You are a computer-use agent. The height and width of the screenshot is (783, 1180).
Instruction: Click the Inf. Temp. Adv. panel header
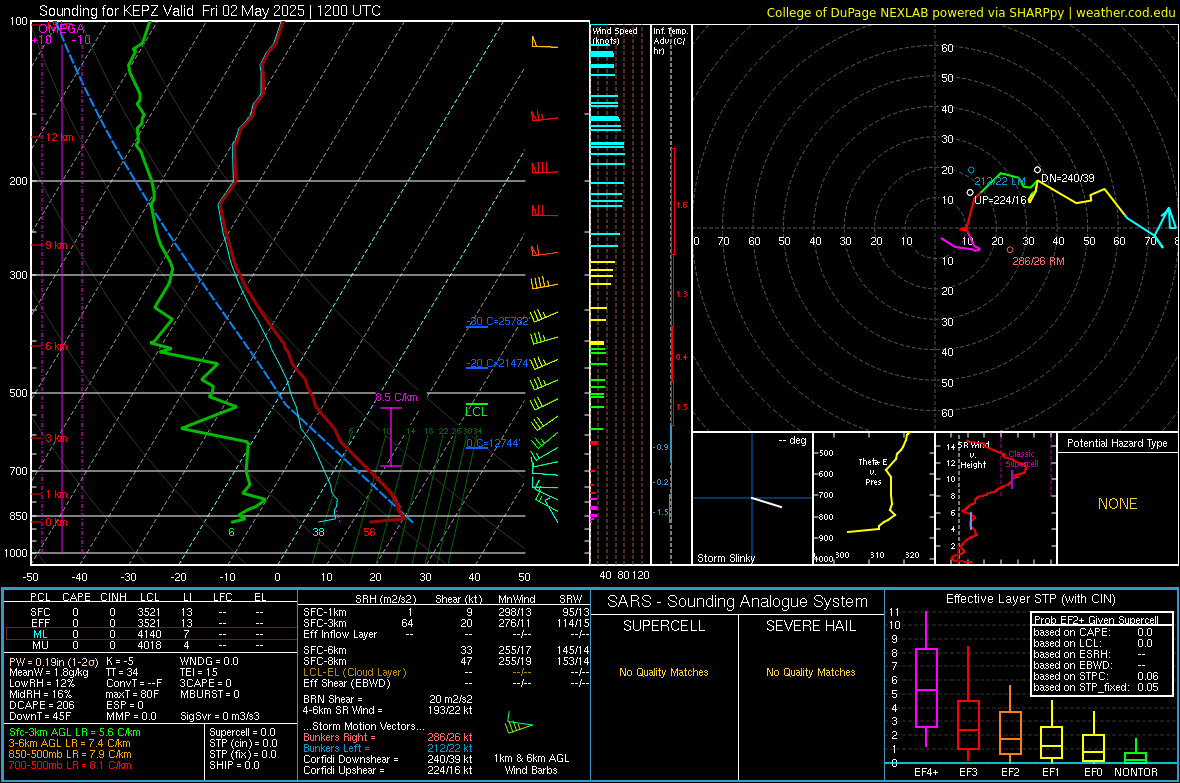pos(670,41)
